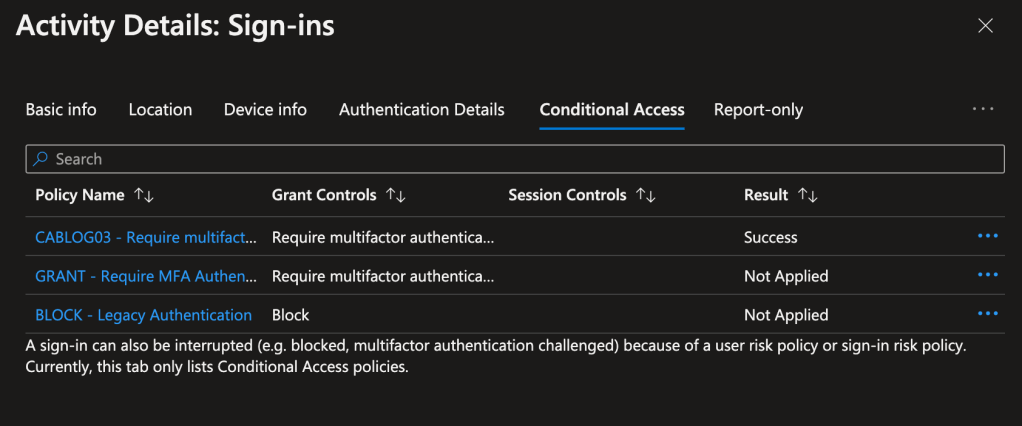Open CABLOG03 Require multifactor policy link
Screen dimensions: 1022x426
pos(143,237)
